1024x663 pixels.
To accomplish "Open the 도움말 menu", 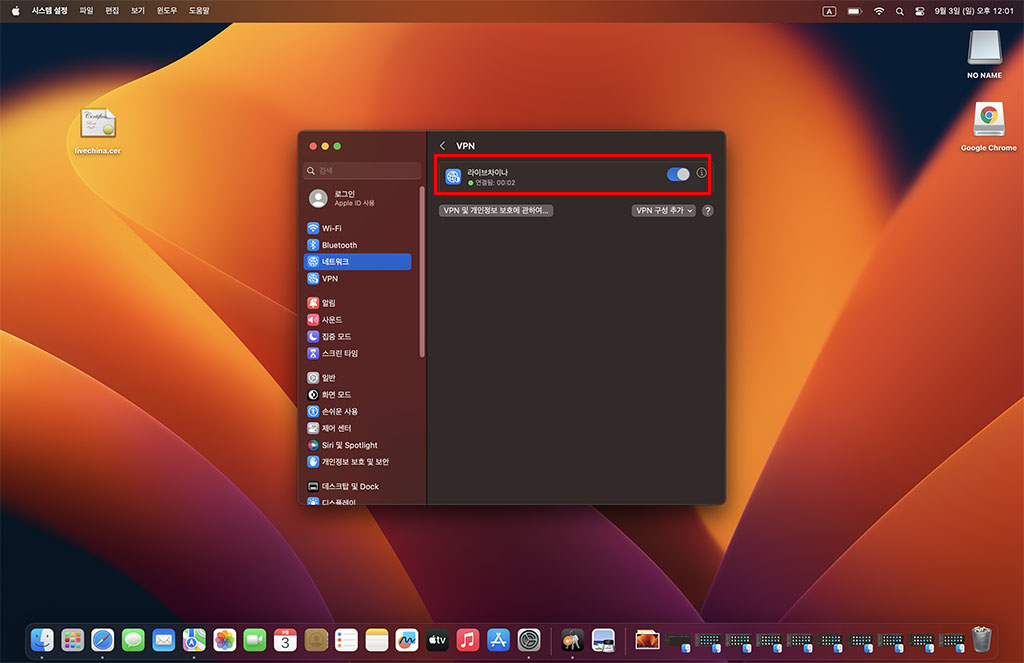I will (x=199, y=11).
